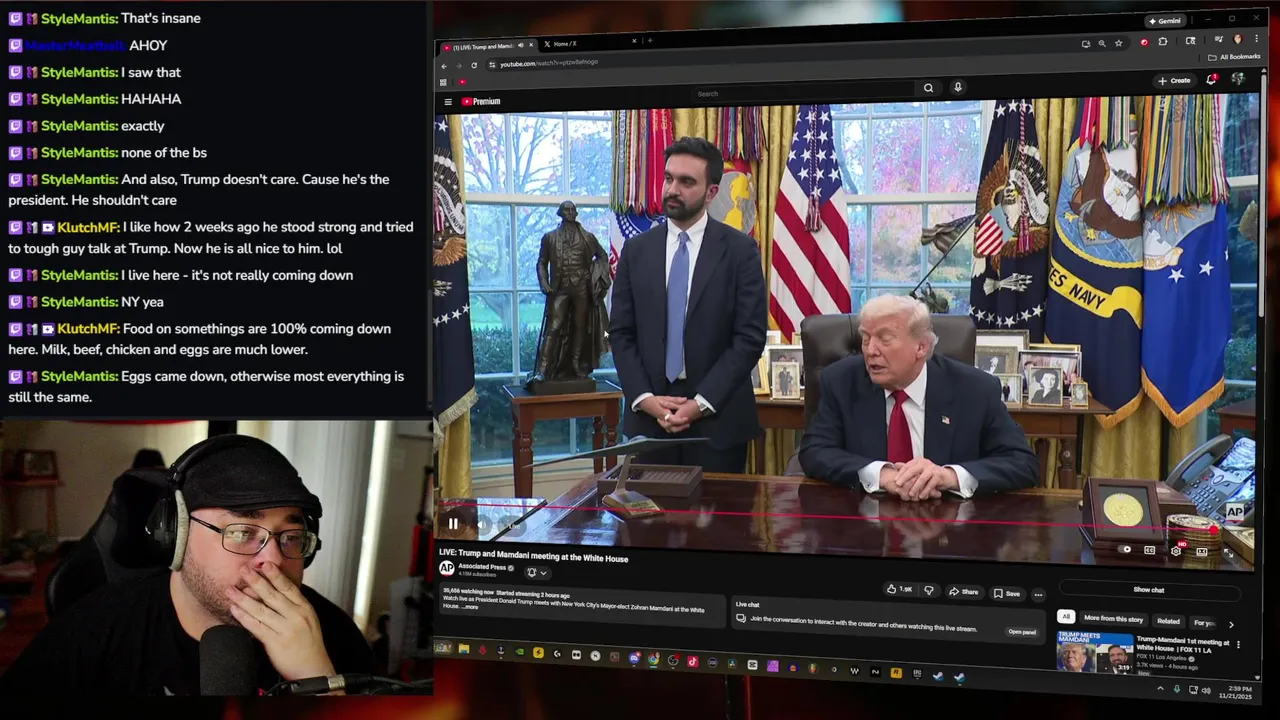Show more filter chips with right arrow
The width and height of the screenshot is (1280, 720).
click(x=1231, y=625)
